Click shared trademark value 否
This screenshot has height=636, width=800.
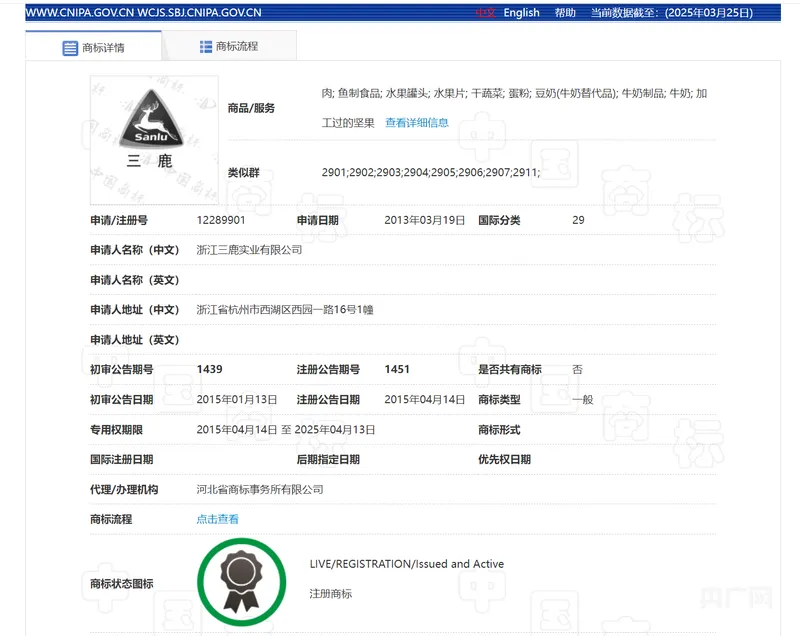click(577, 369)
